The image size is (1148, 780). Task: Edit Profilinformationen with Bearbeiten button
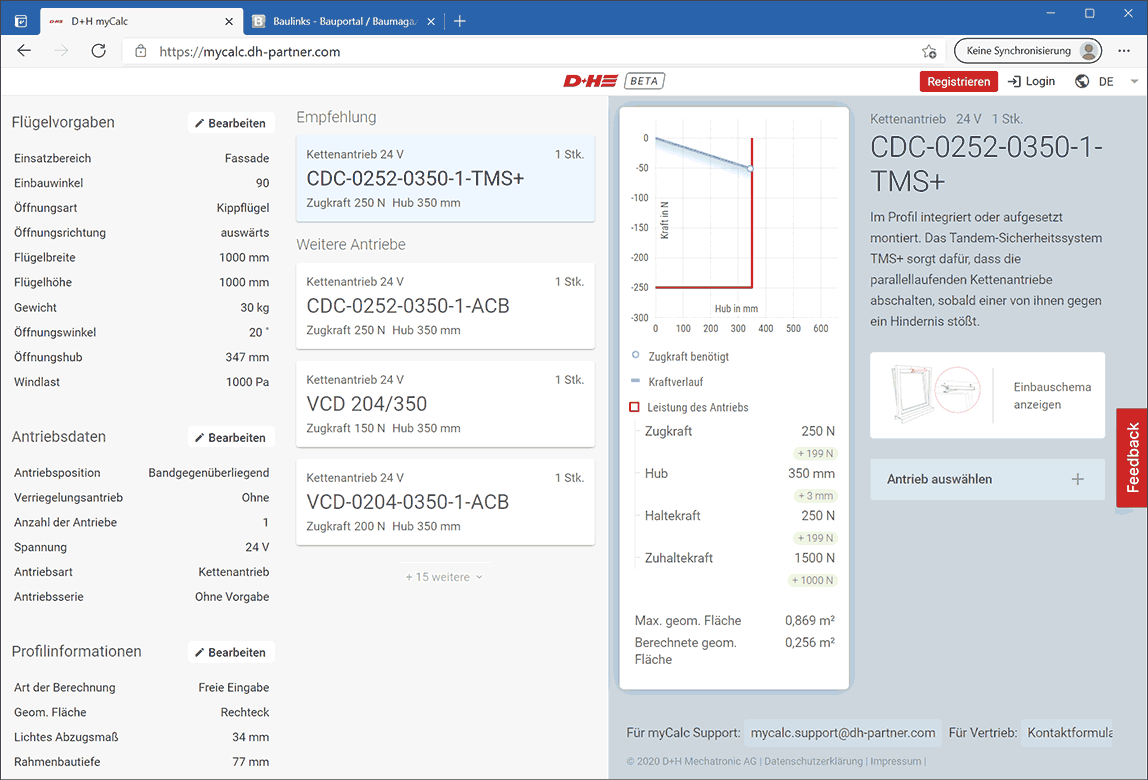click(231, 652)
